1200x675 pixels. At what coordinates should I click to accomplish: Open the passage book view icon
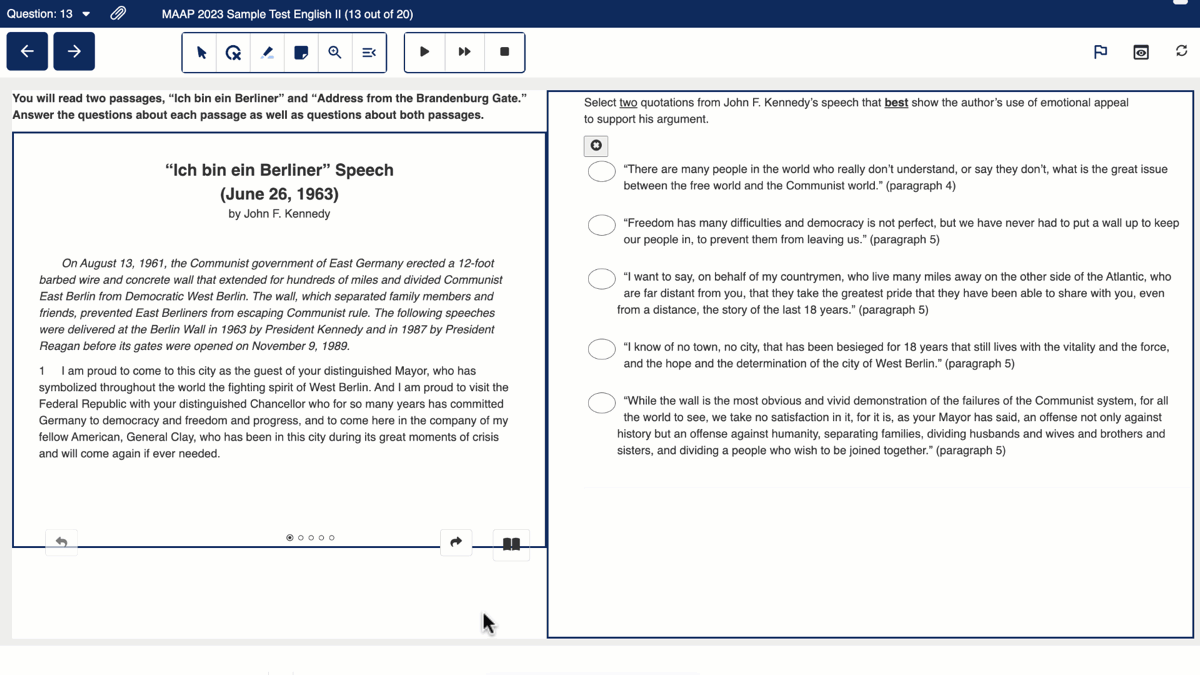(x=511, y=544)
